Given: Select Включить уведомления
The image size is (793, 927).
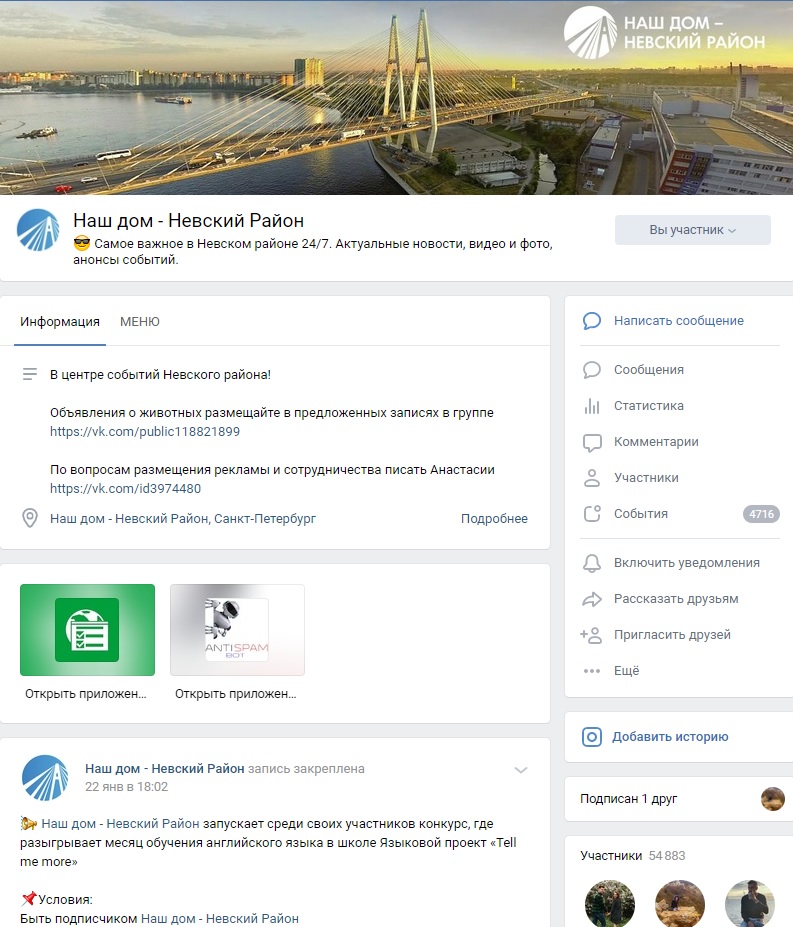Looking at the screenshot, I should pos(687,563).
